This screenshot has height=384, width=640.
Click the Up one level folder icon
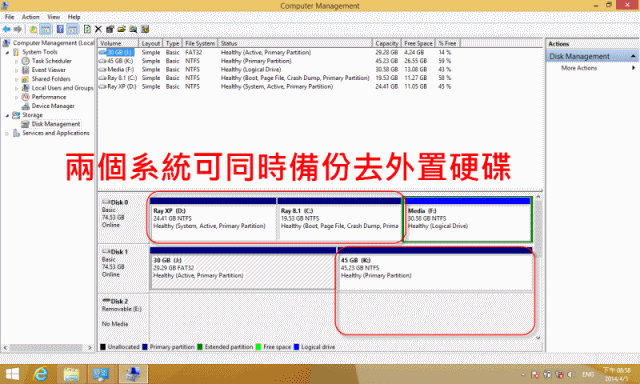pyautogui.click(x=33, y=29)
